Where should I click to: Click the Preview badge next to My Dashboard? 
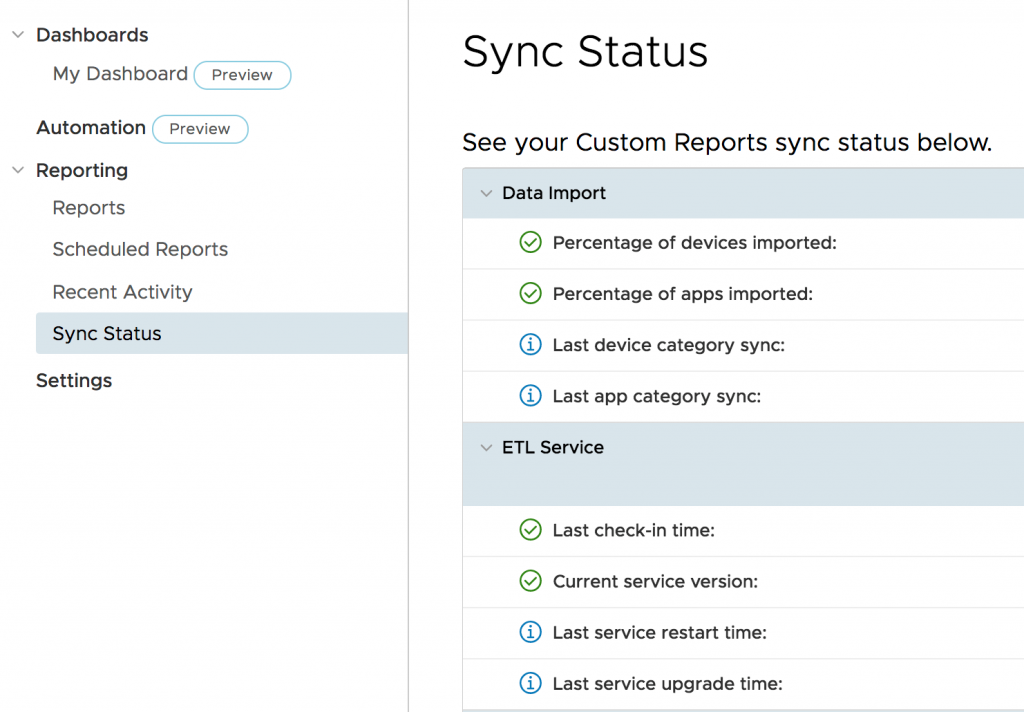coord(242,75)
